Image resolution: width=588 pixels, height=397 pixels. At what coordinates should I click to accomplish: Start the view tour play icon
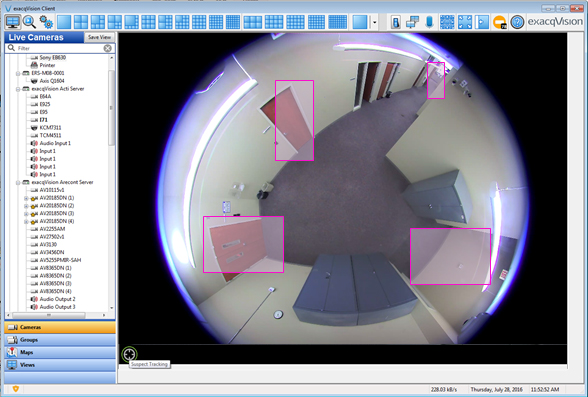(x=482, y=22)
